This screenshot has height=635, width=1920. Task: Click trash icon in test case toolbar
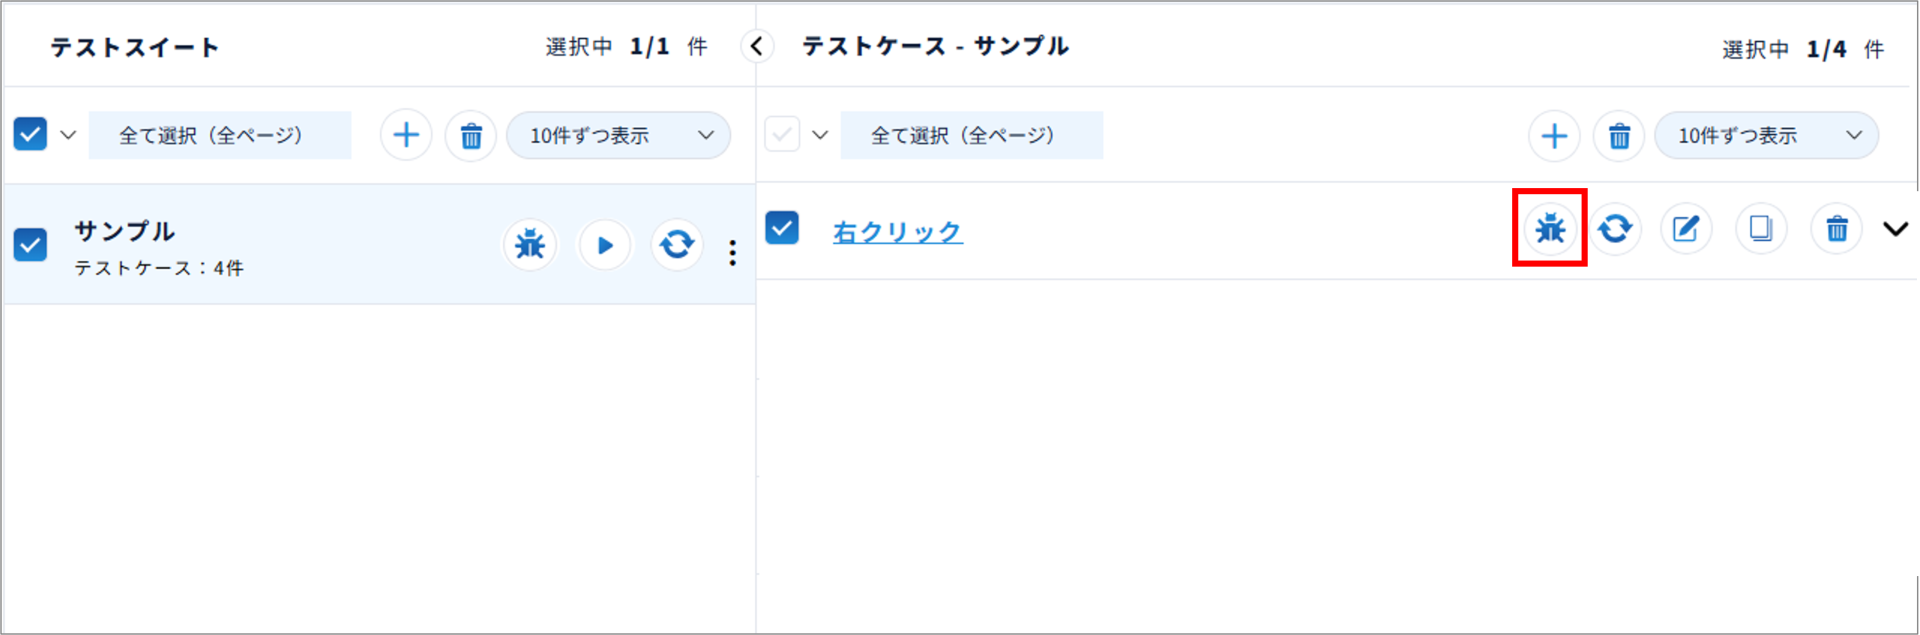(1619, 135)
